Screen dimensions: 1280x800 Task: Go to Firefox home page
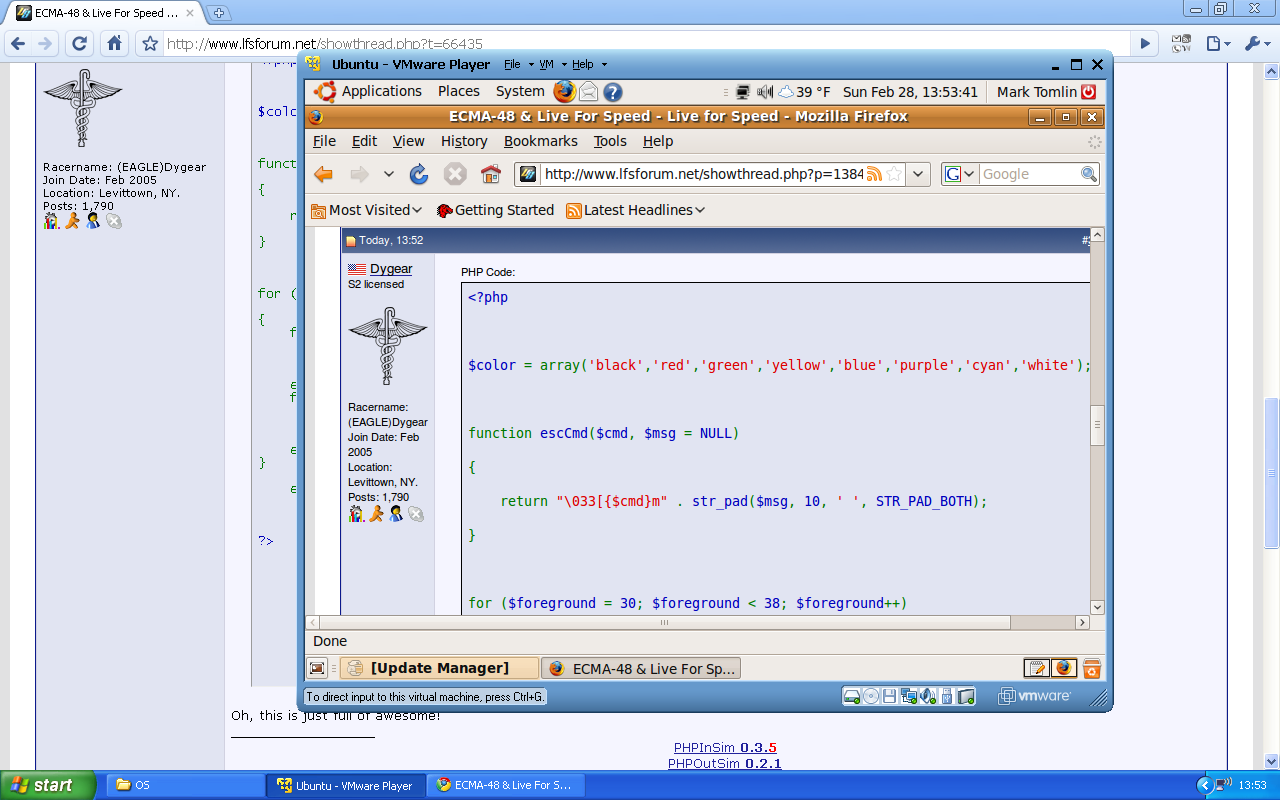point(490,174)
